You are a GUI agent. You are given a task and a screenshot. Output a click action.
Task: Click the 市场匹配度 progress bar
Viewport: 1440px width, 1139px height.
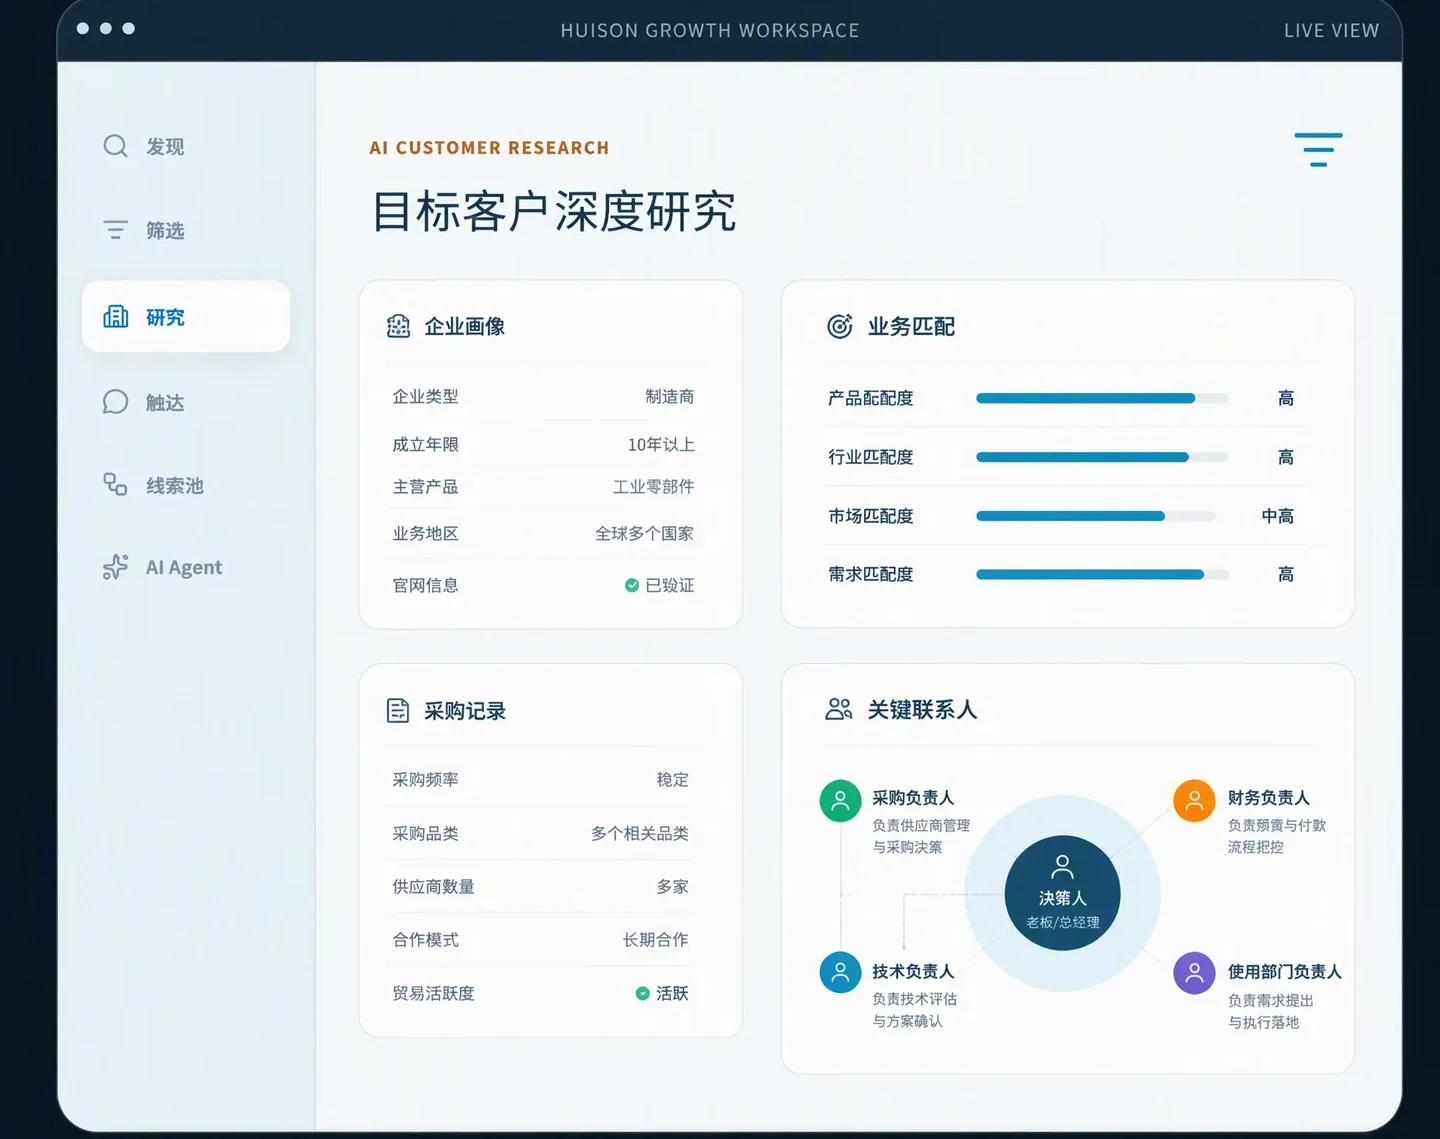[1096, 516]
